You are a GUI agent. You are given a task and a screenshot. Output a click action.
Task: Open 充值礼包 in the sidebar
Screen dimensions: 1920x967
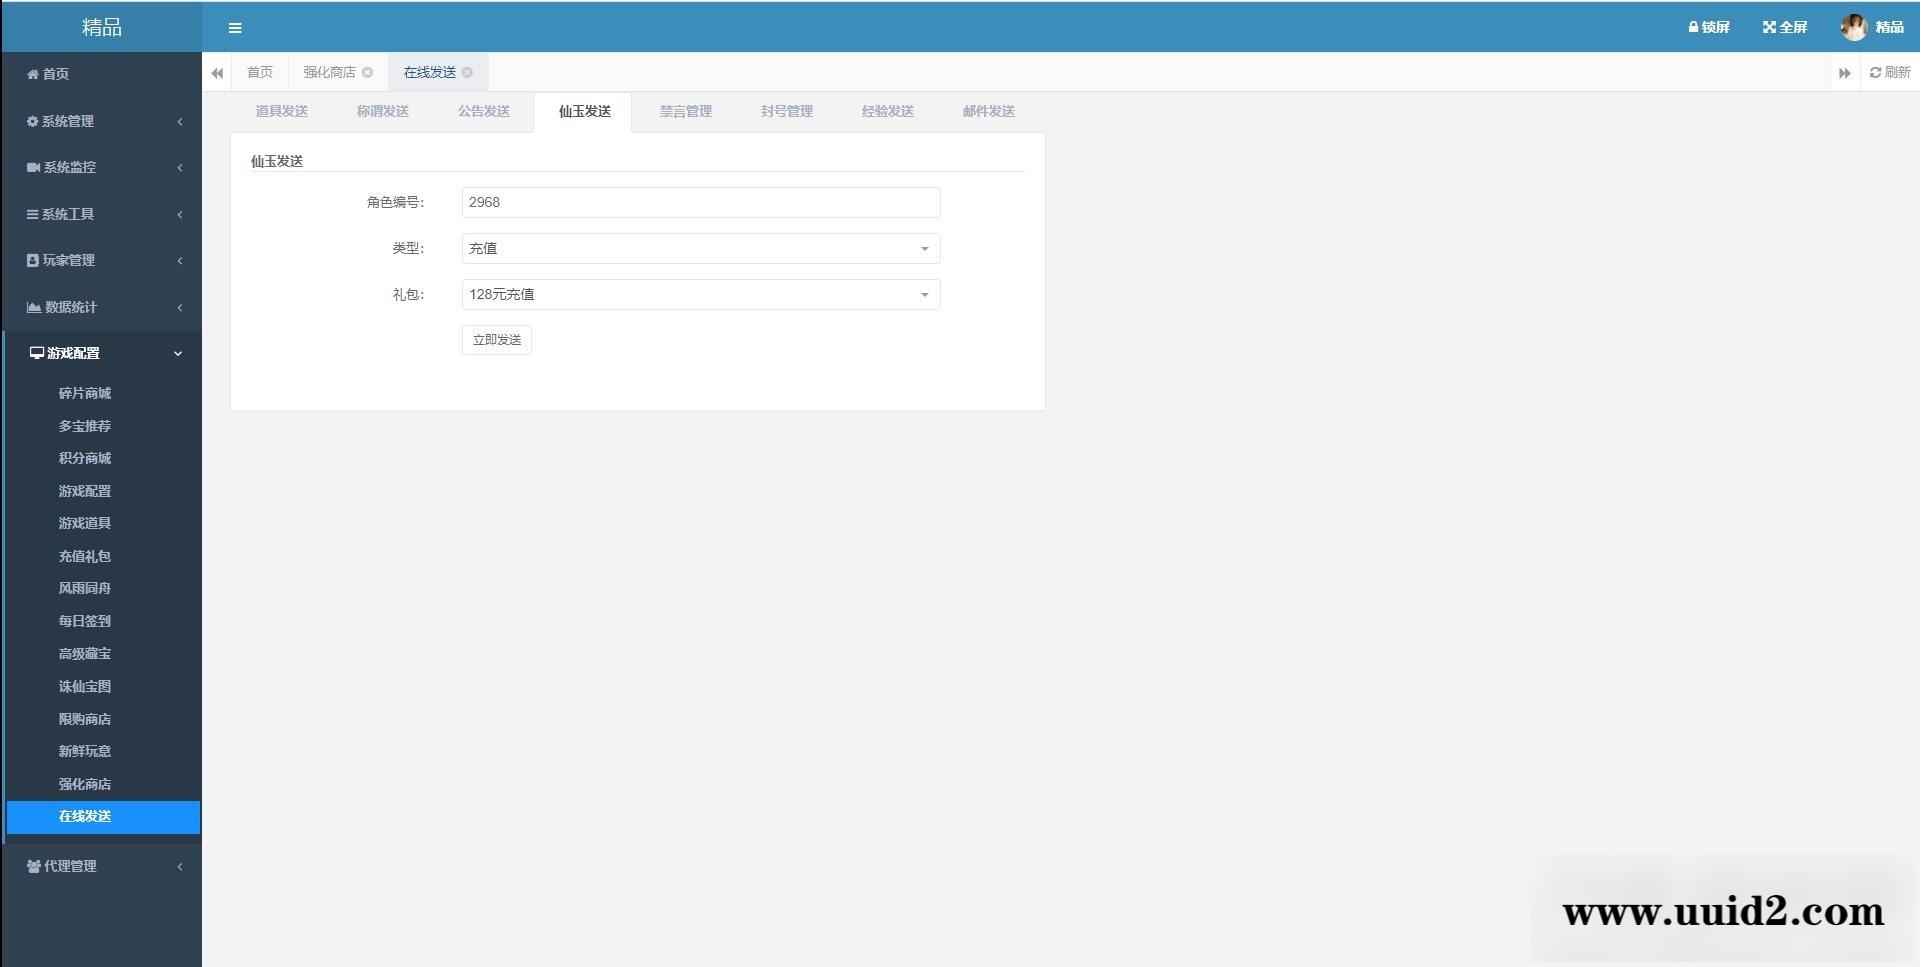point(85,556)
